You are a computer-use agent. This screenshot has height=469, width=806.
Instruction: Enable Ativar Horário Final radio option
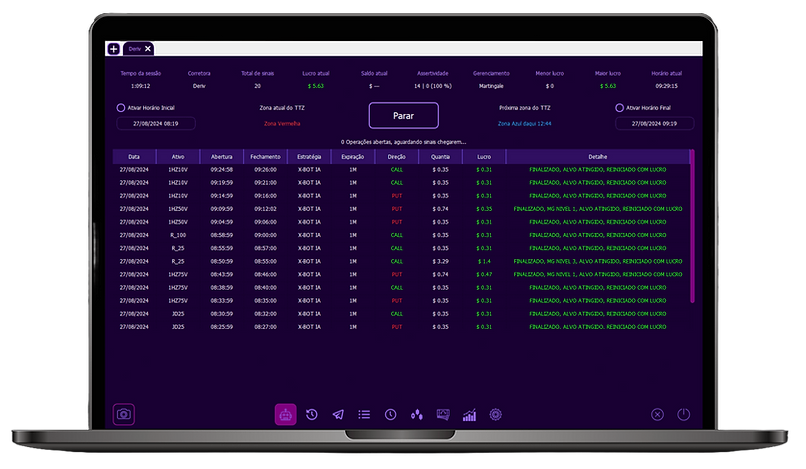click(x=620, y=107)
